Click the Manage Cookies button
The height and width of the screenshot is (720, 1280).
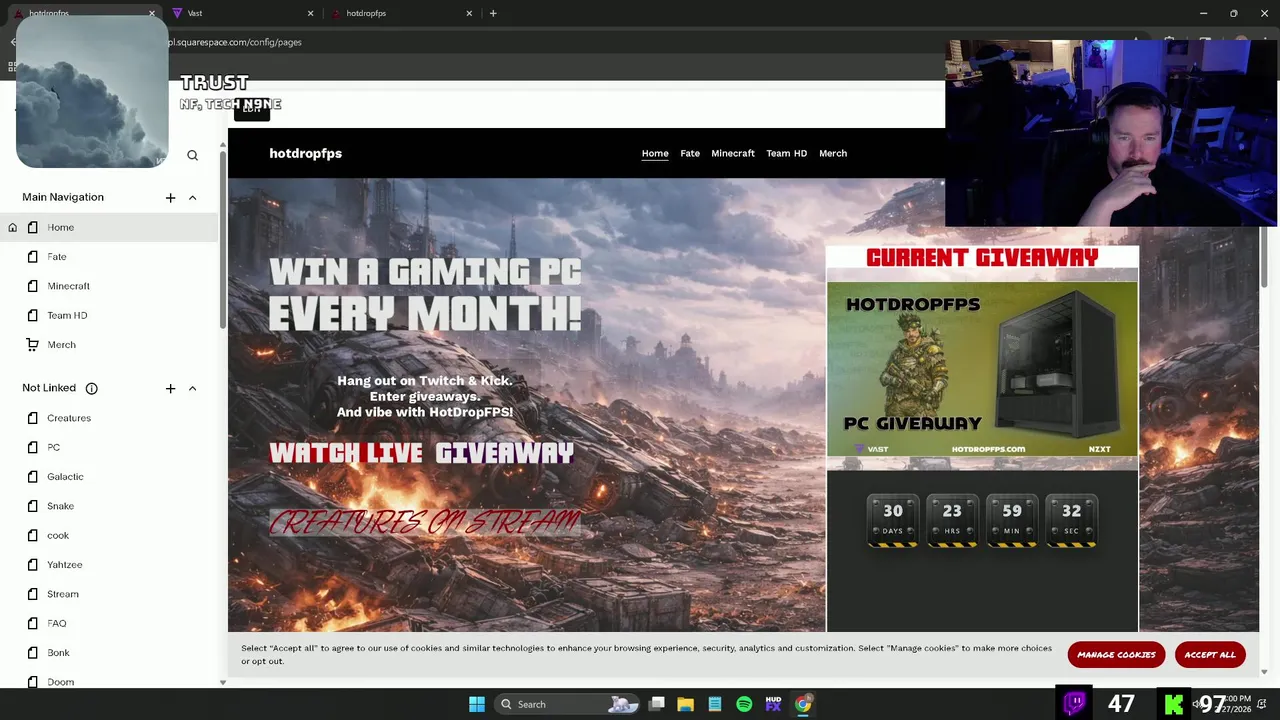(1116, 655)
